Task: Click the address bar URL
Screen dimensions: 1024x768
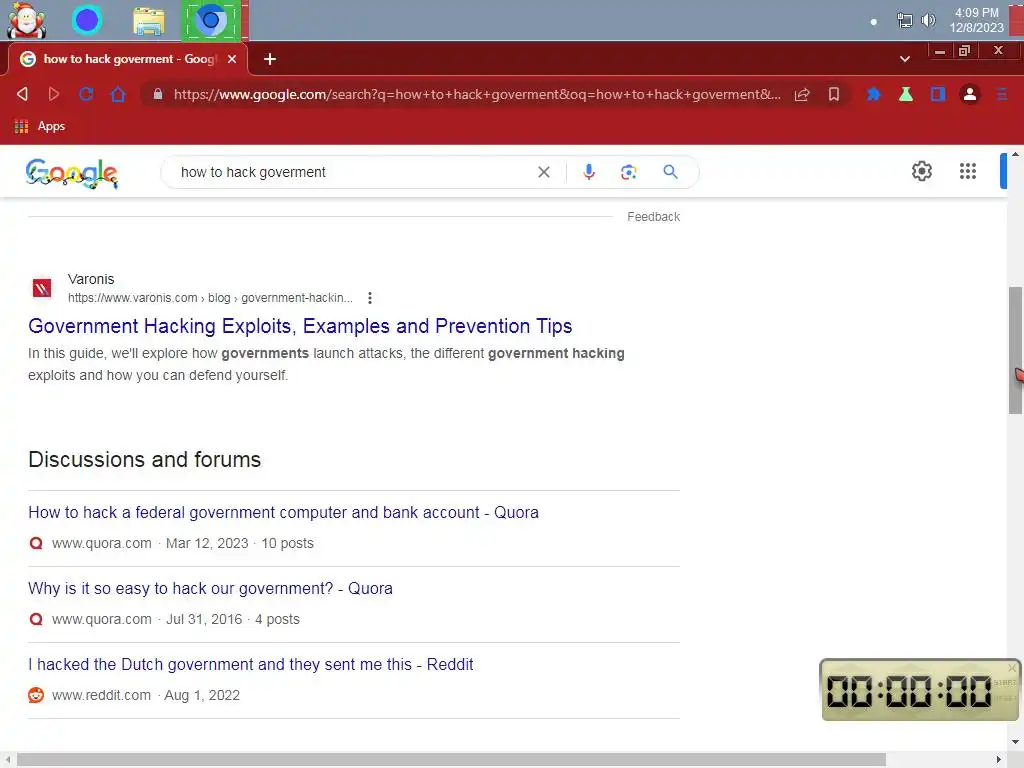Action: tap(477, 94)
